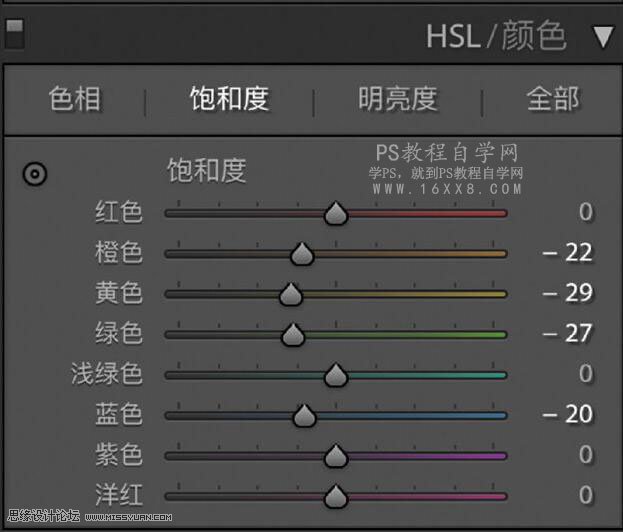Show the 全部 (All) tab
The image size is (623, 532).
point(552,99)
